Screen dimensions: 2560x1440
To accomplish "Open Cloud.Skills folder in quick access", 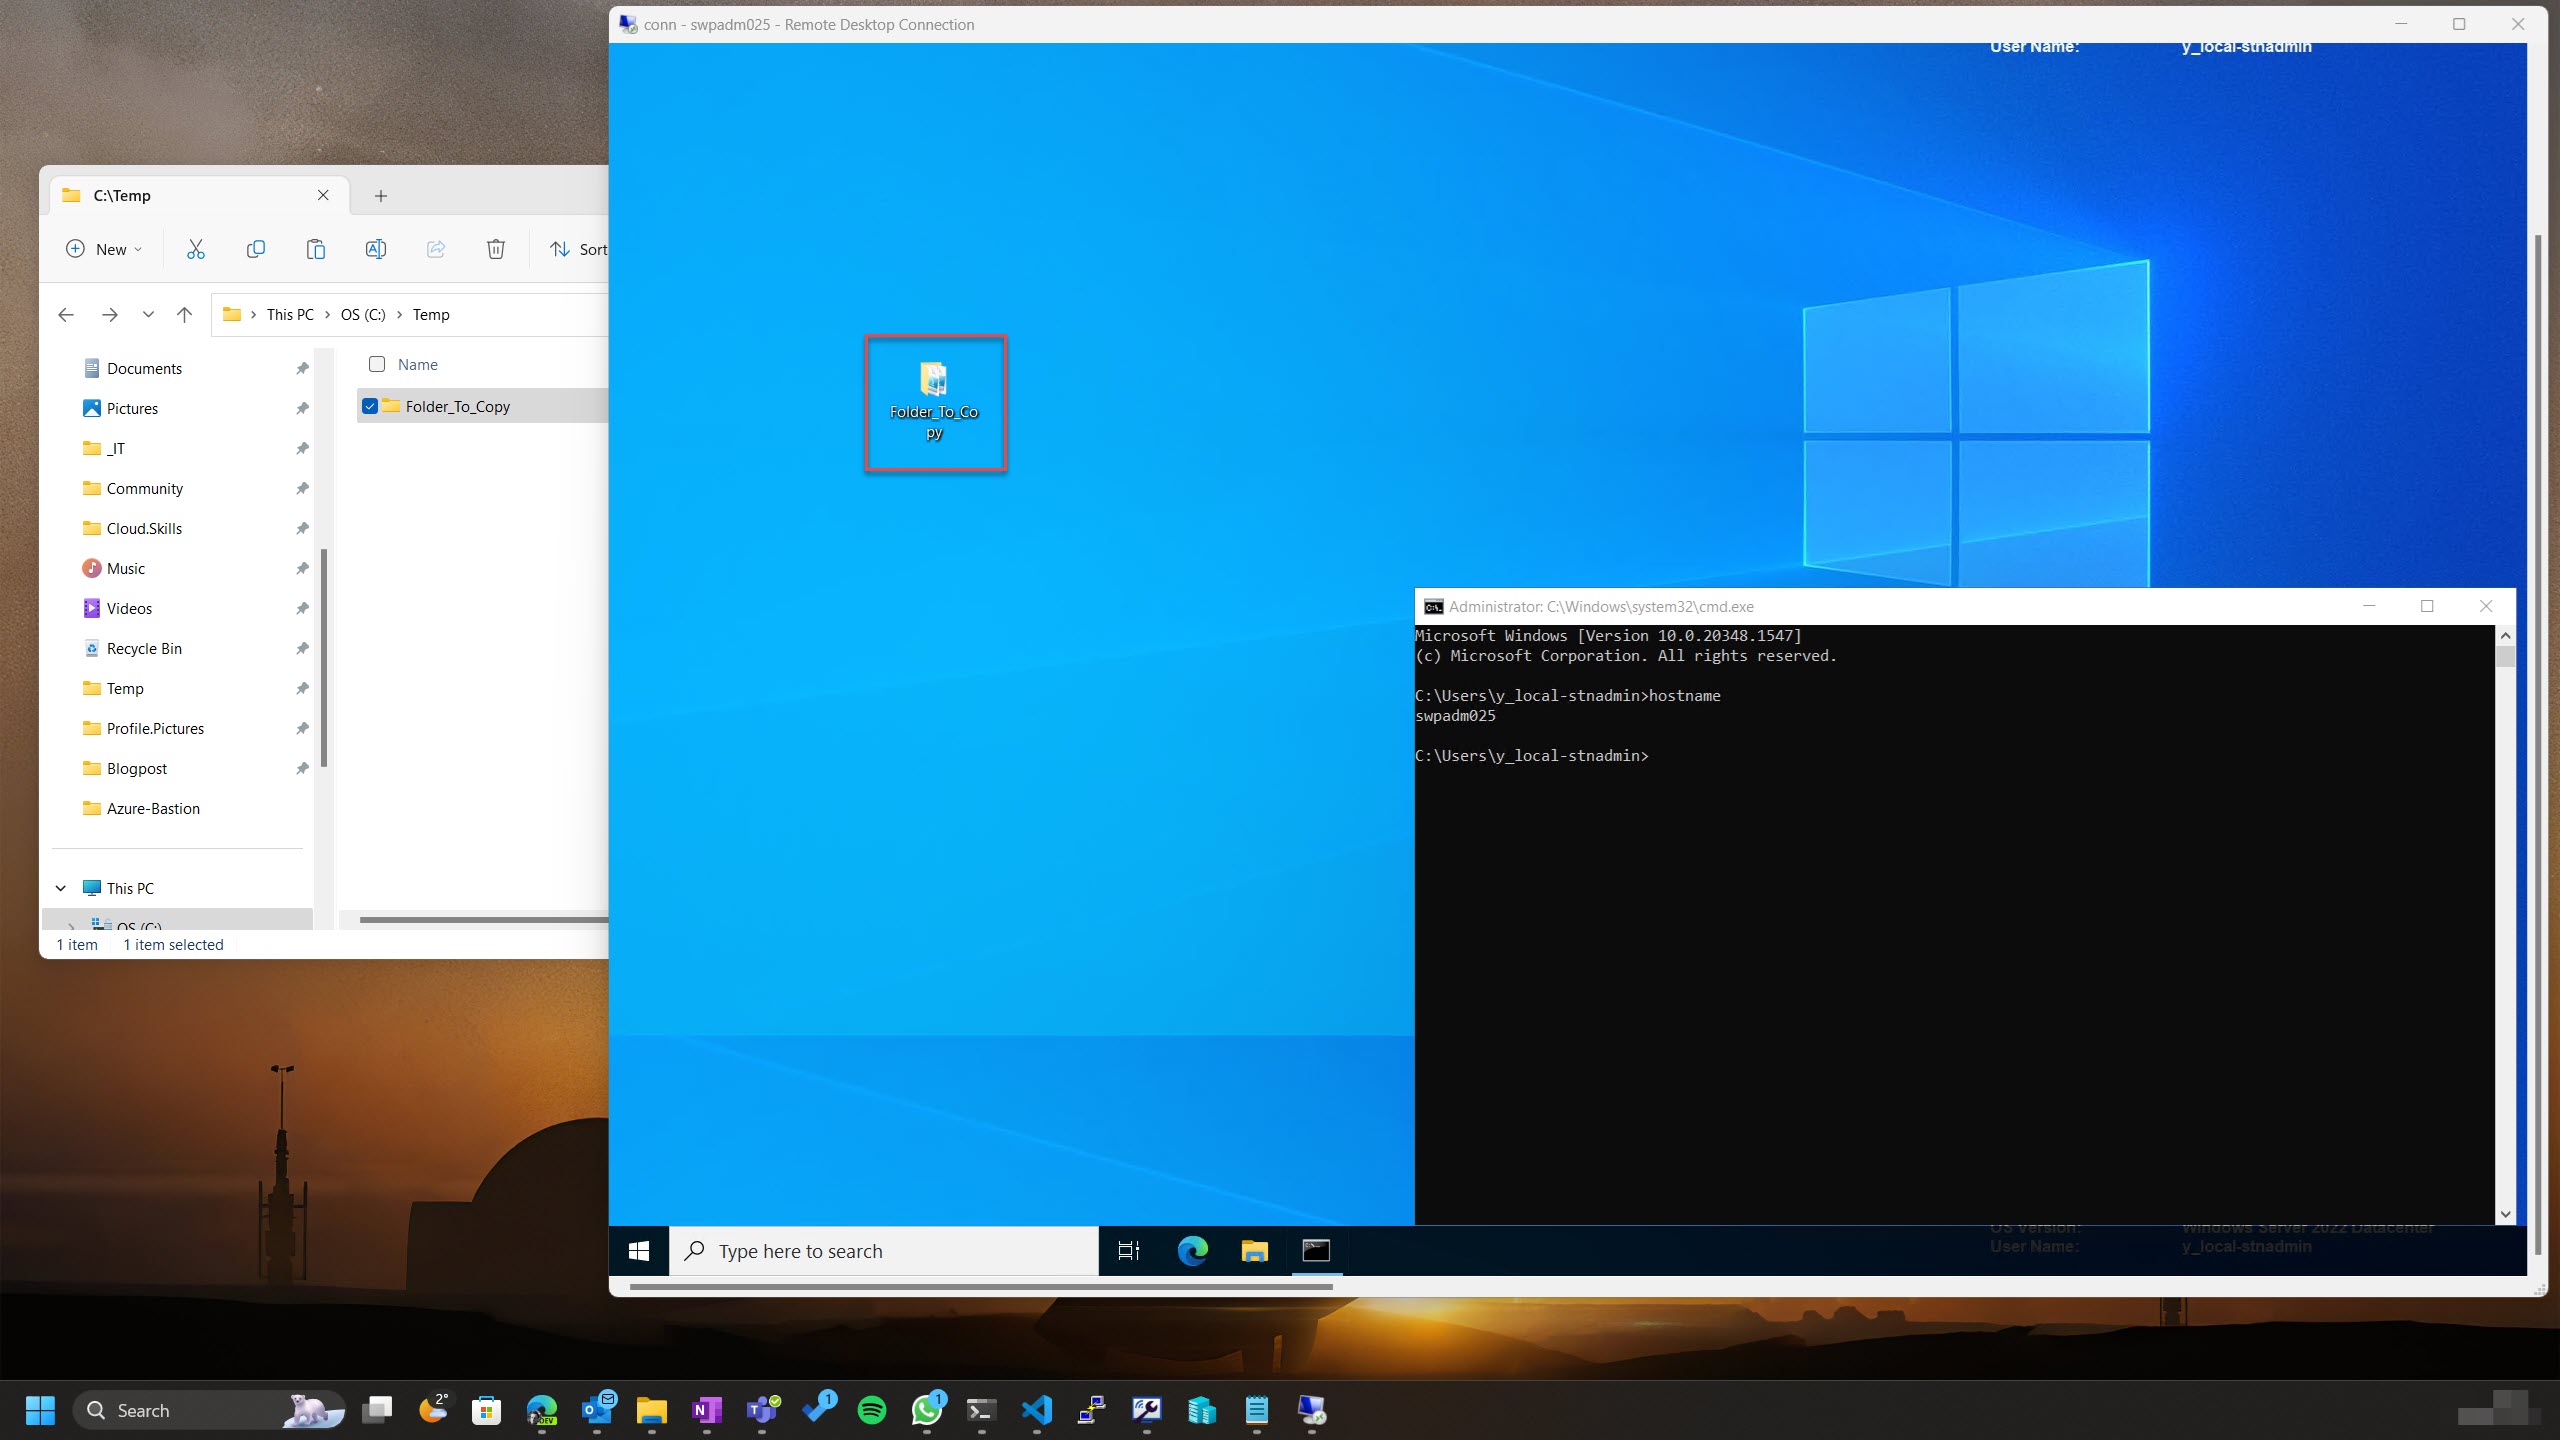I will click(x=144, y=528).
